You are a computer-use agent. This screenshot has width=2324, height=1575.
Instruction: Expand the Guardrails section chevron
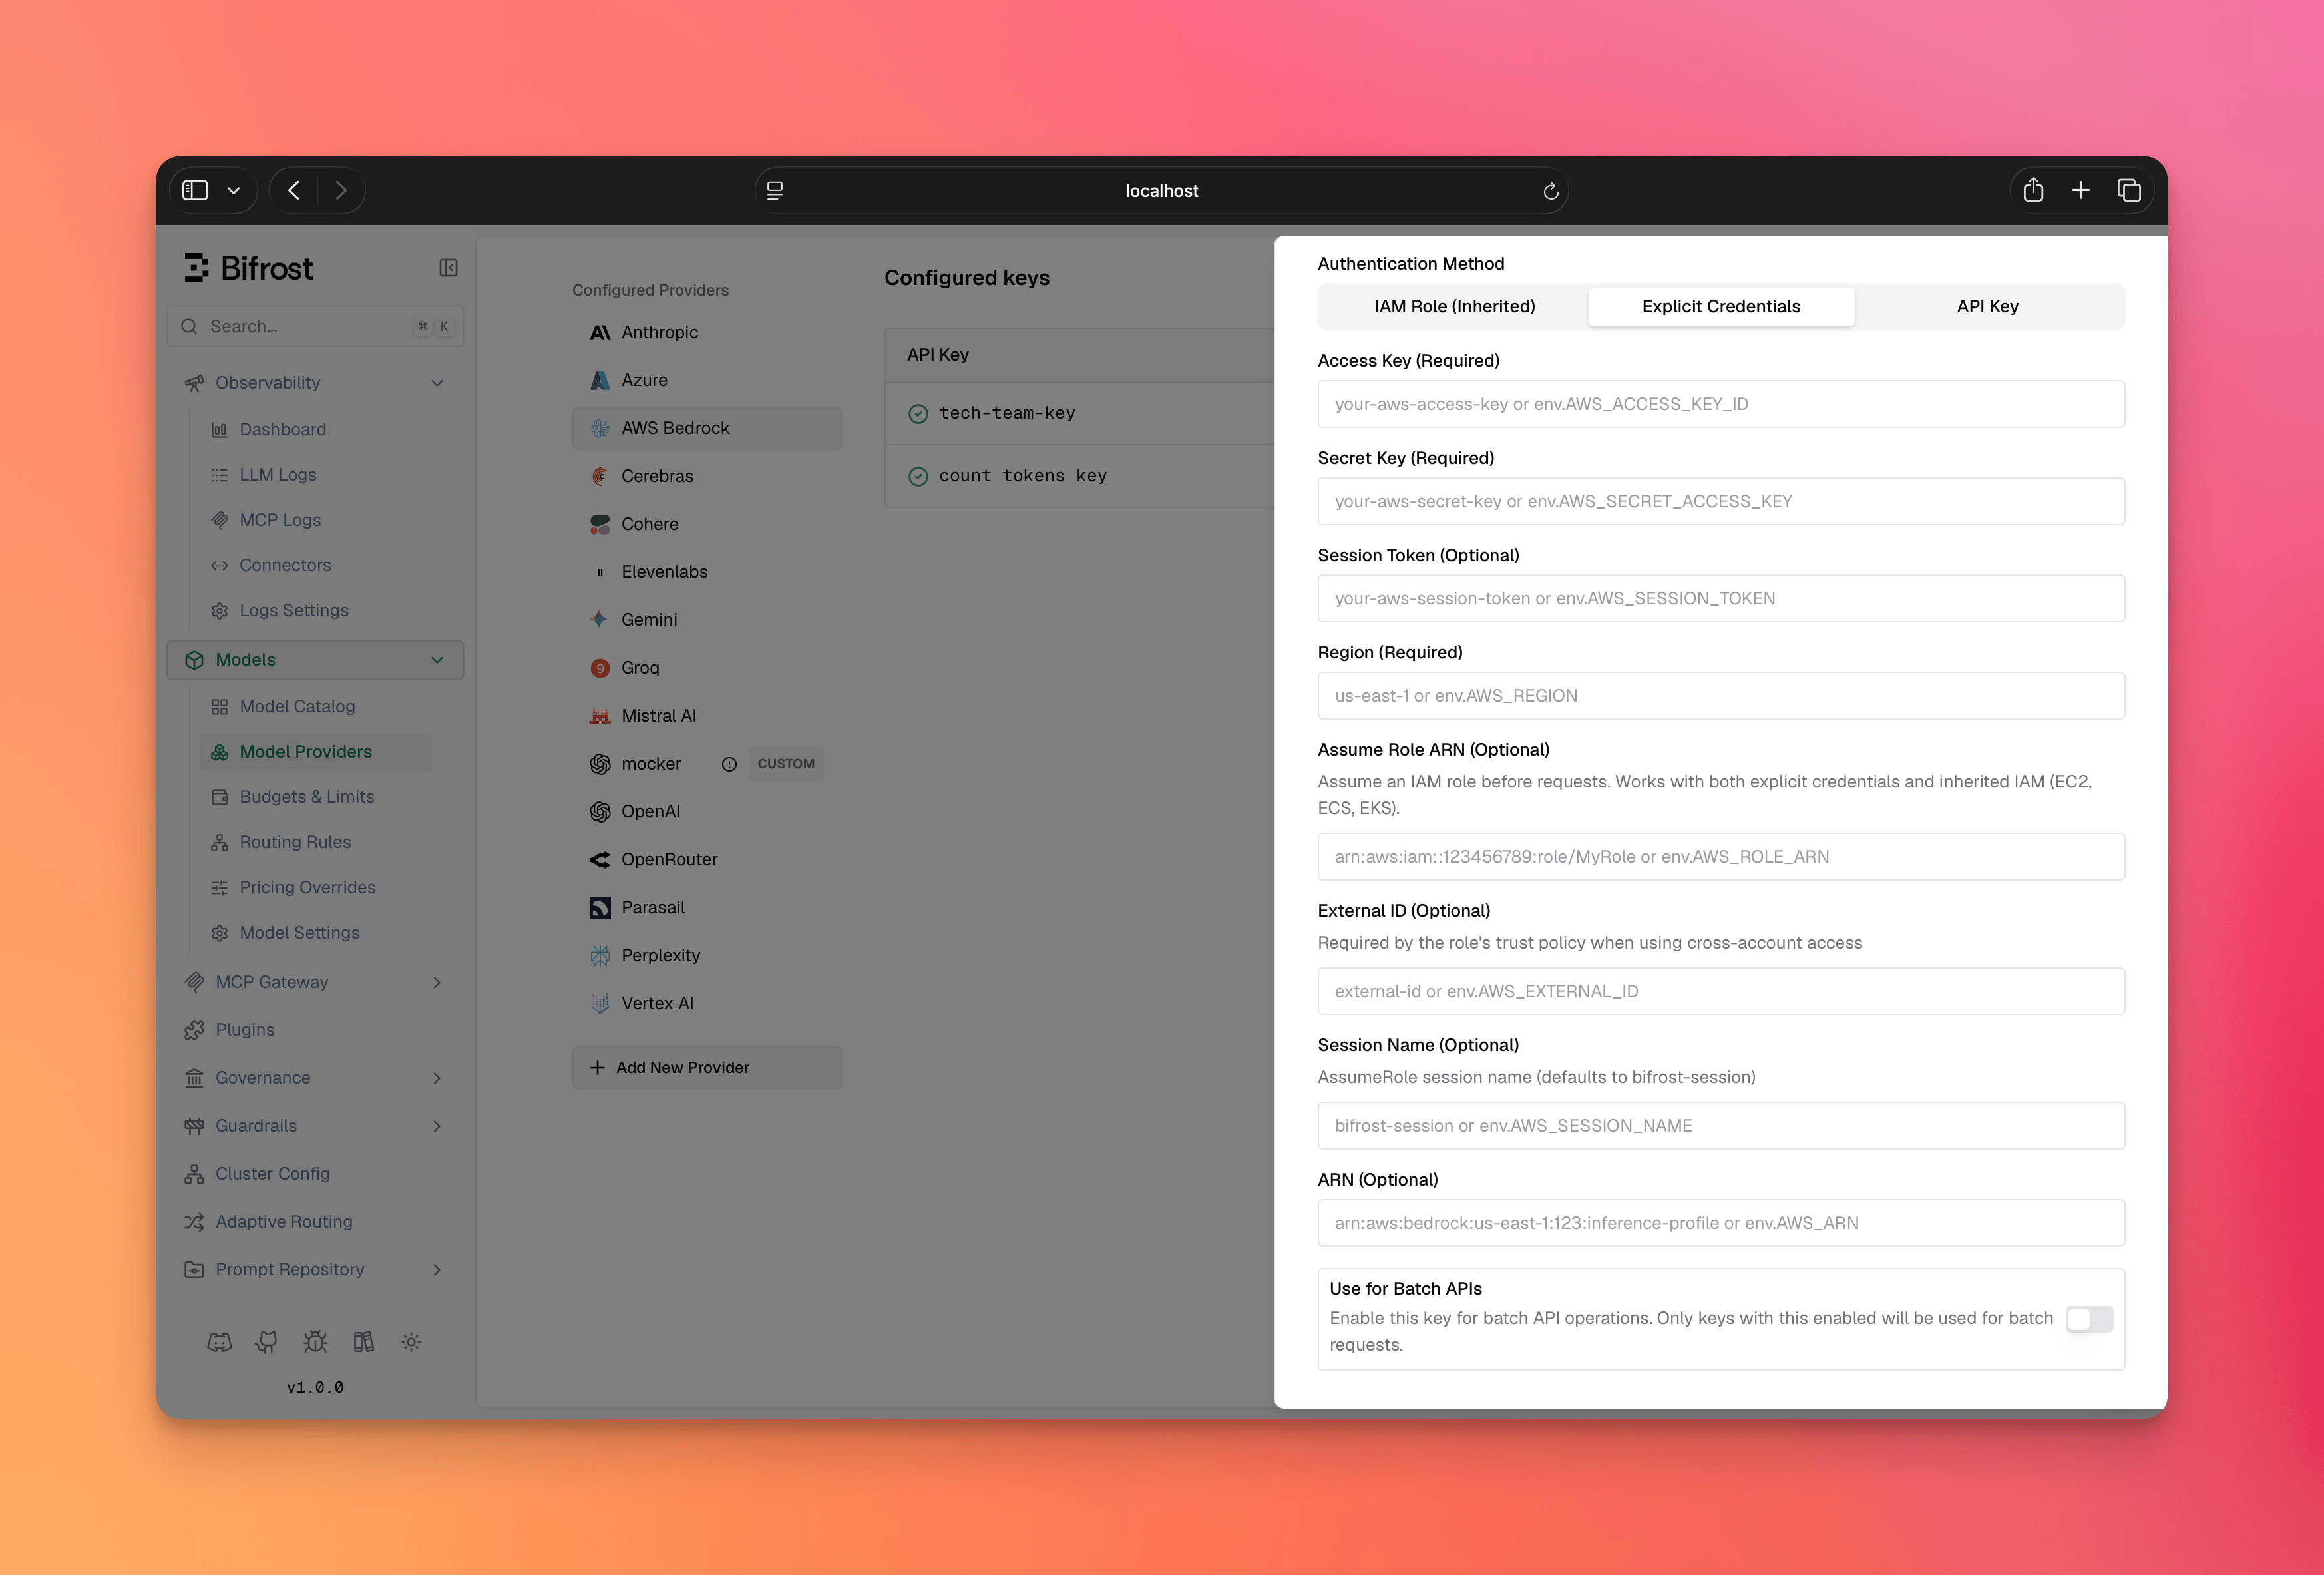[x=437, y=1126]
